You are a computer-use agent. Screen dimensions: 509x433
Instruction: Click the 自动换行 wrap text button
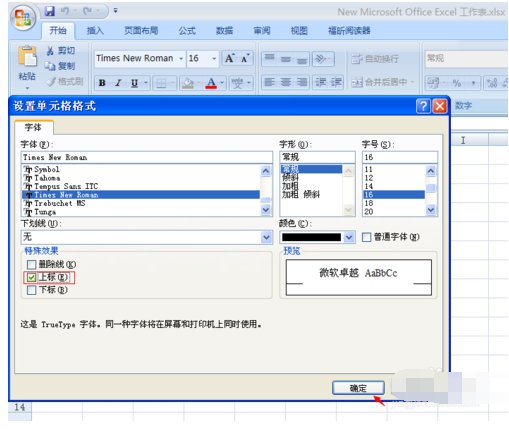pyautogui.click(x=375, y=59)
